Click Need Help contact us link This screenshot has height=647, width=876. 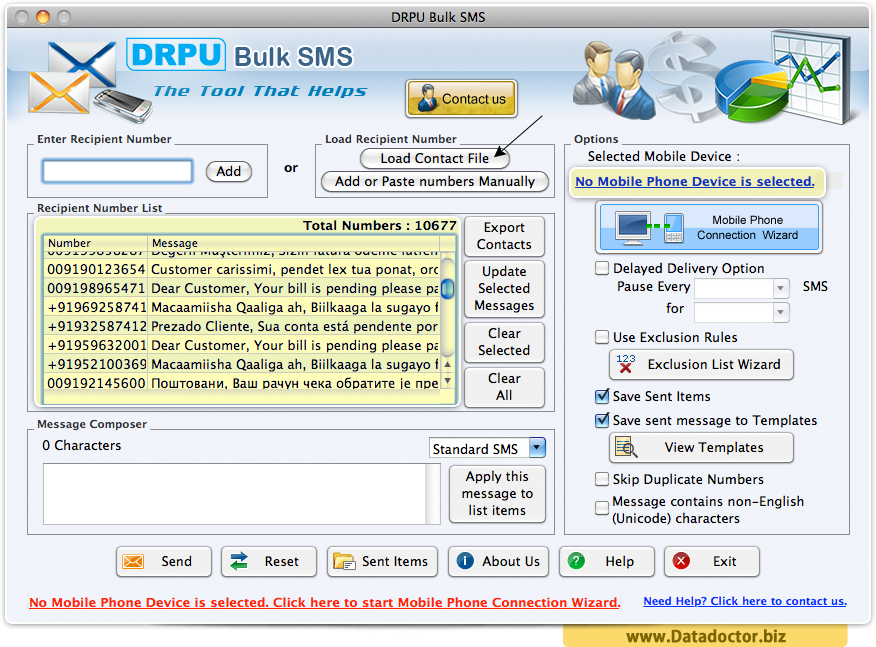745,601
